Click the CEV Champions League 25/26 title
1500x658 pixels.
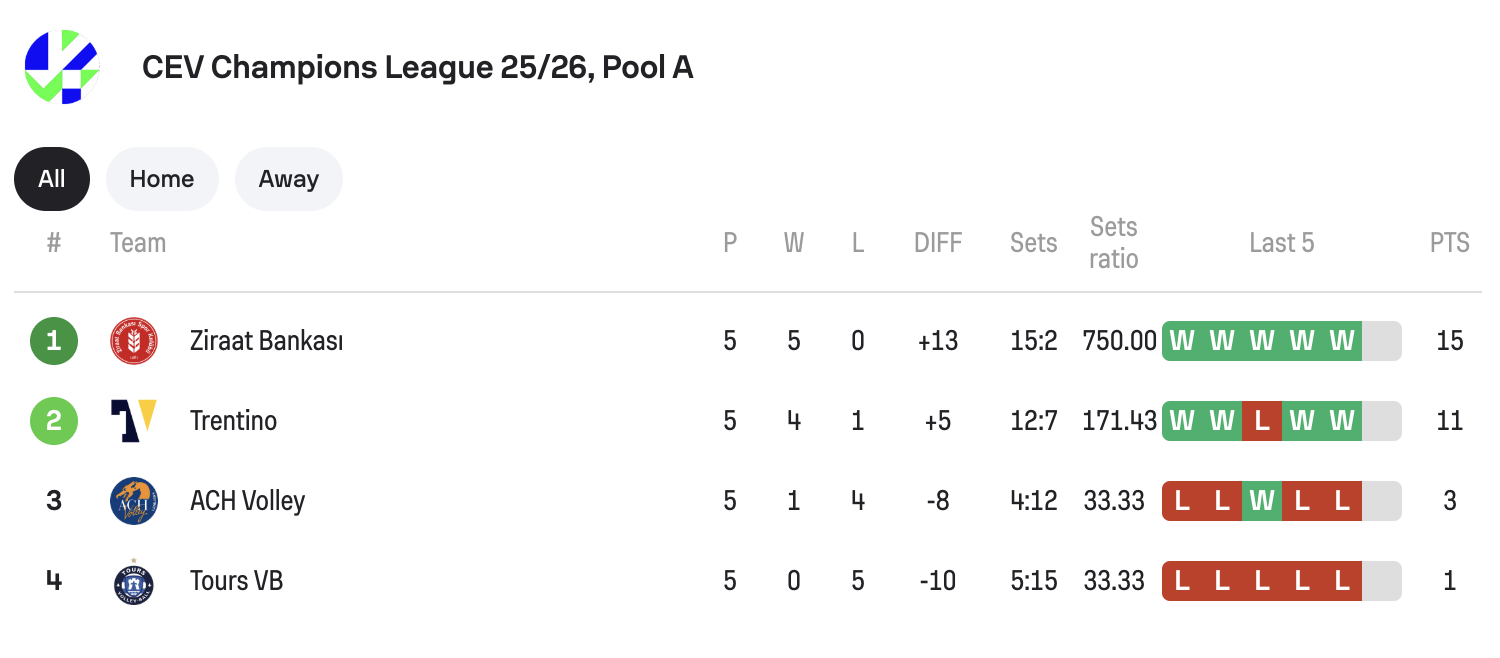pos(418,67)
